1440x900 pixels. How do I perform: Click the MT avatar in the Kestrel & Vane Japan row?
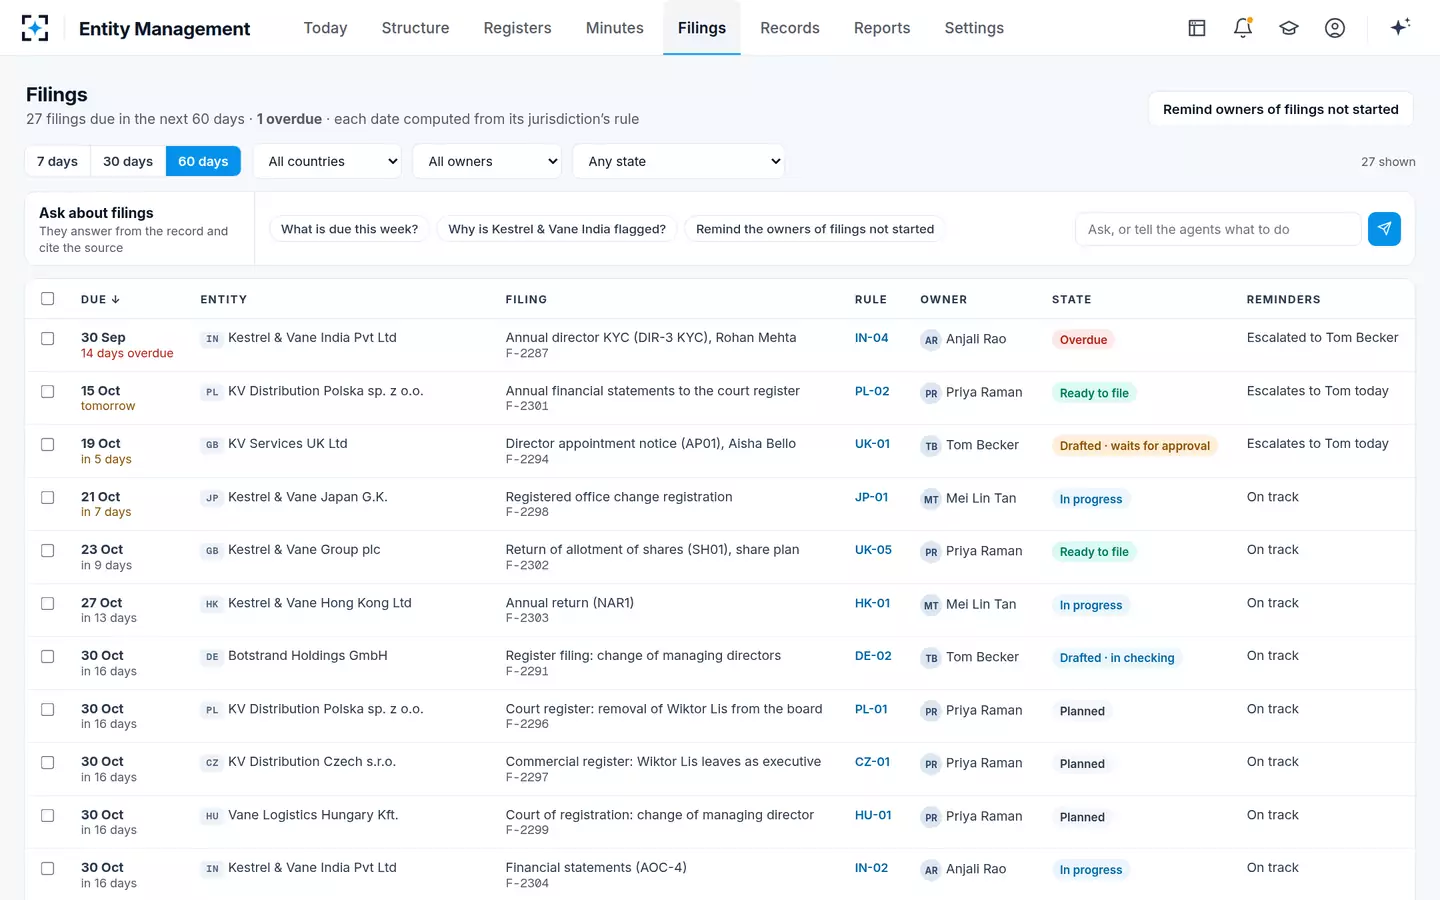pyautogui.click(x=931, y=499)
